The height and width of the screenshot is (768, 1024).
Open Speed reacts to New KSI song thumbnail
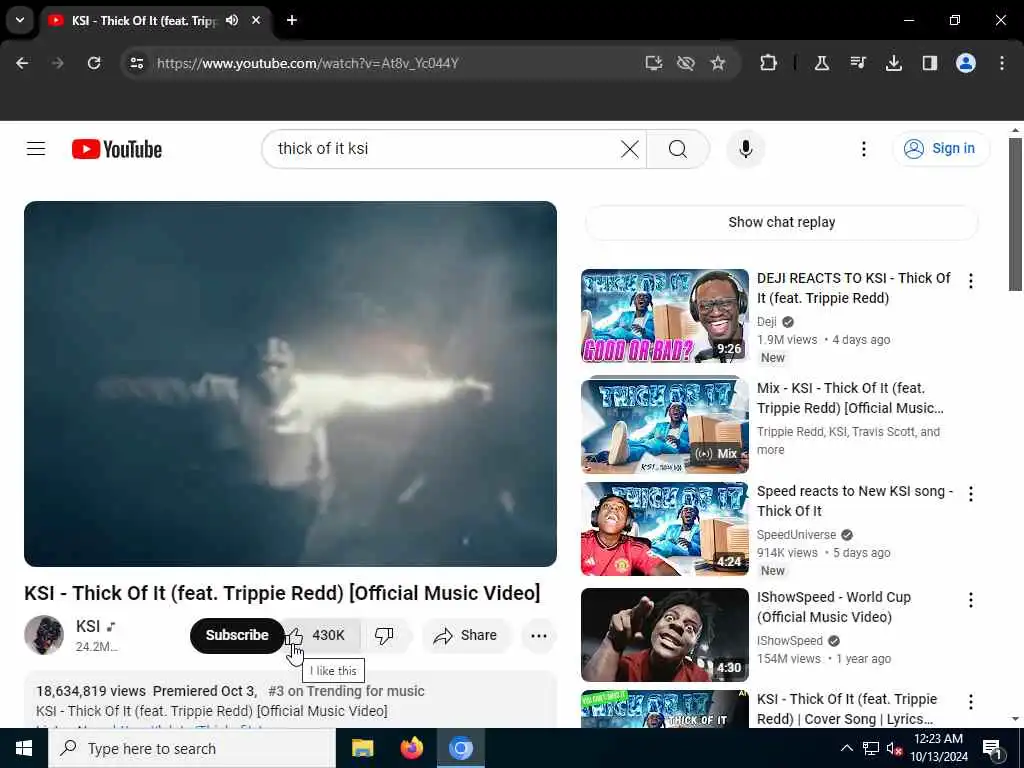click(665, 529)
